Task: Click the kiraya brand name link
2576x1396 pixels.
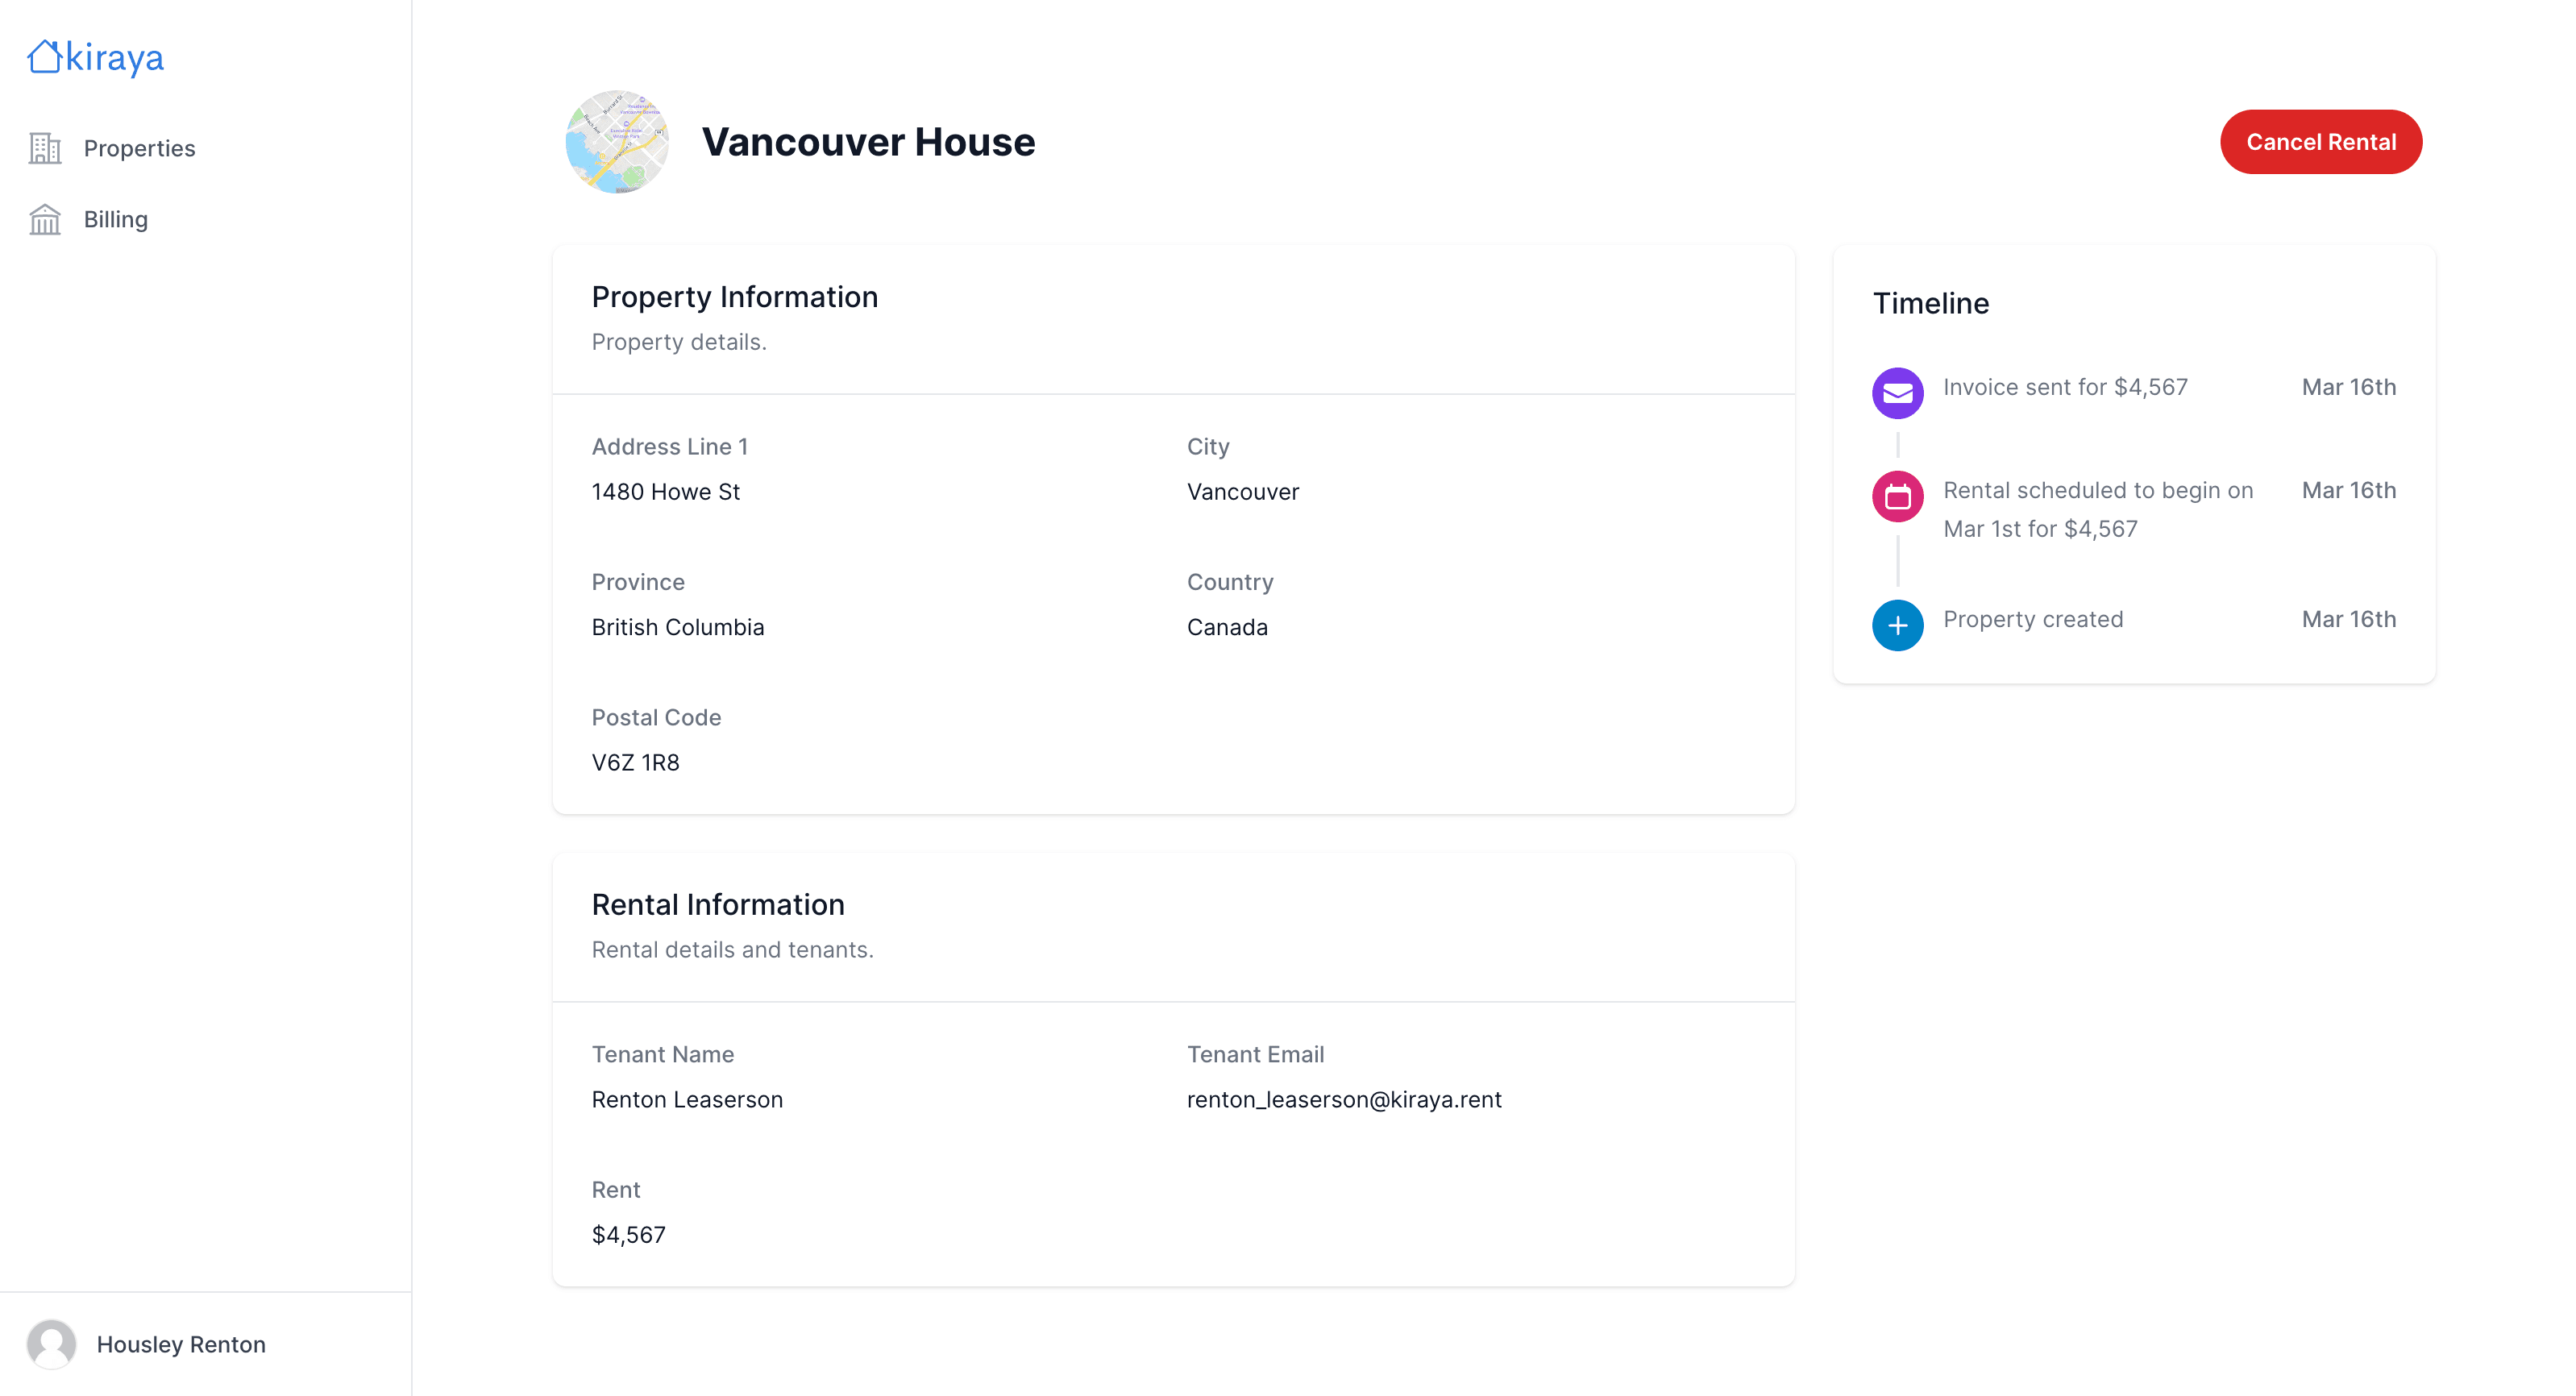Action: click(115, 58)
